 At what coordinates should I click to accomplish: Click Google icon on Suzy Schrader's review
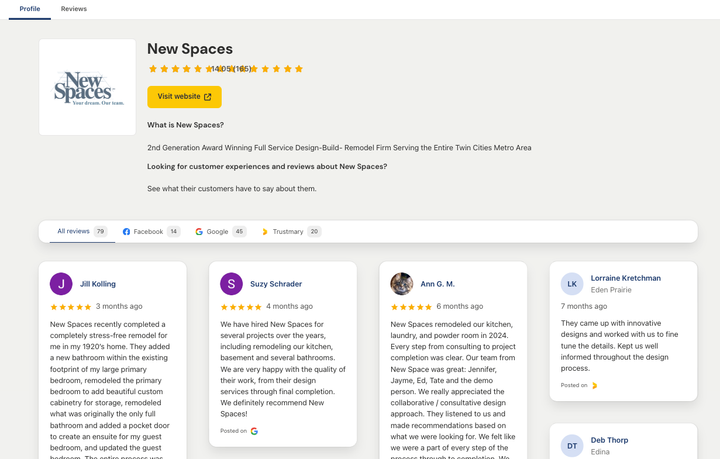(254, 431)
